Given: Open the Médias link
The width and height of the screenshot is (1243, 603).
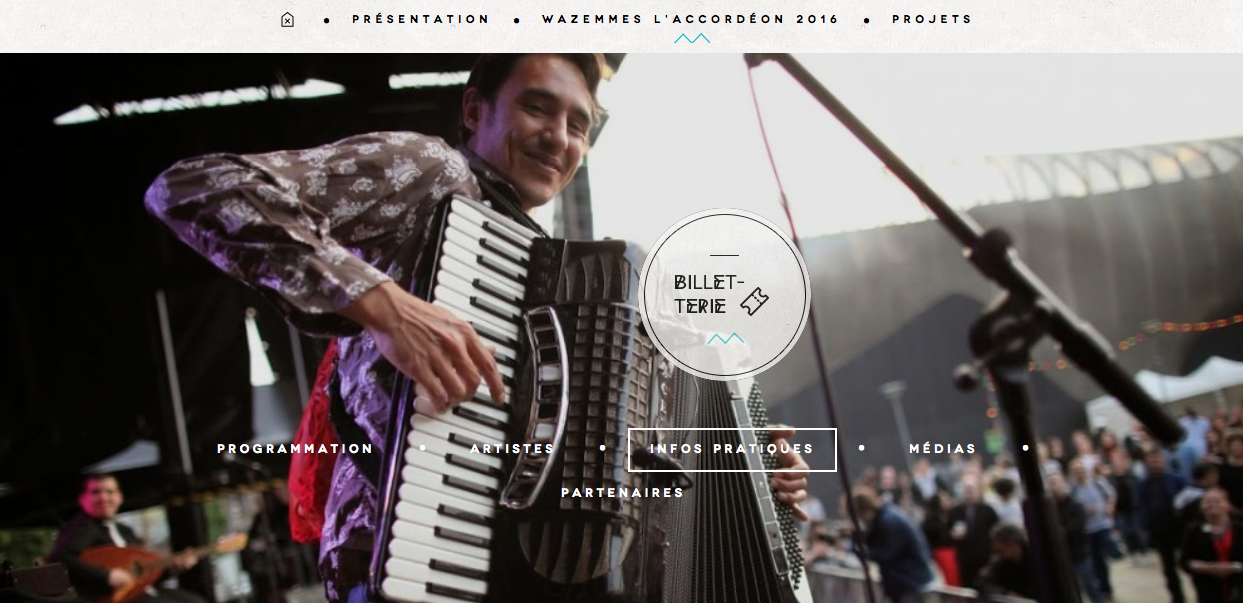Looking at the screenshot, I should click(943, 449).
